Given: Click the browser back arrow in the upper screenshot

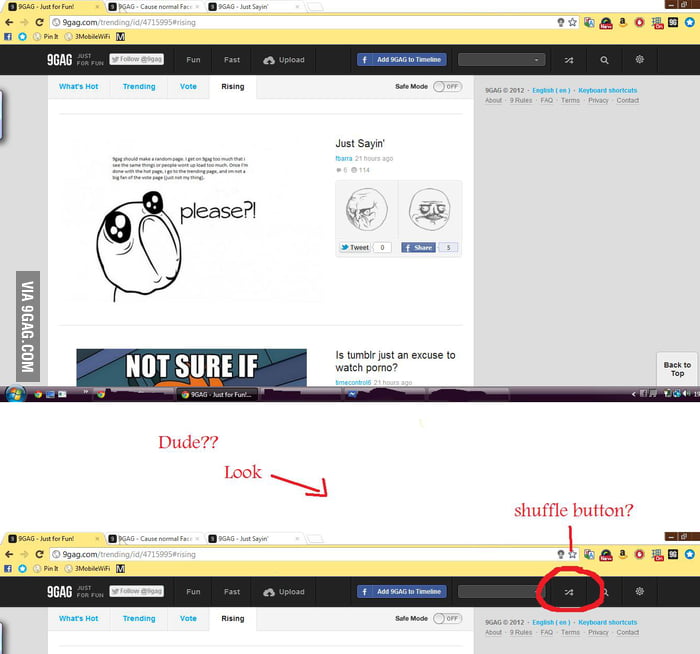Looking at the screenshot, I should tap(9, 22).
